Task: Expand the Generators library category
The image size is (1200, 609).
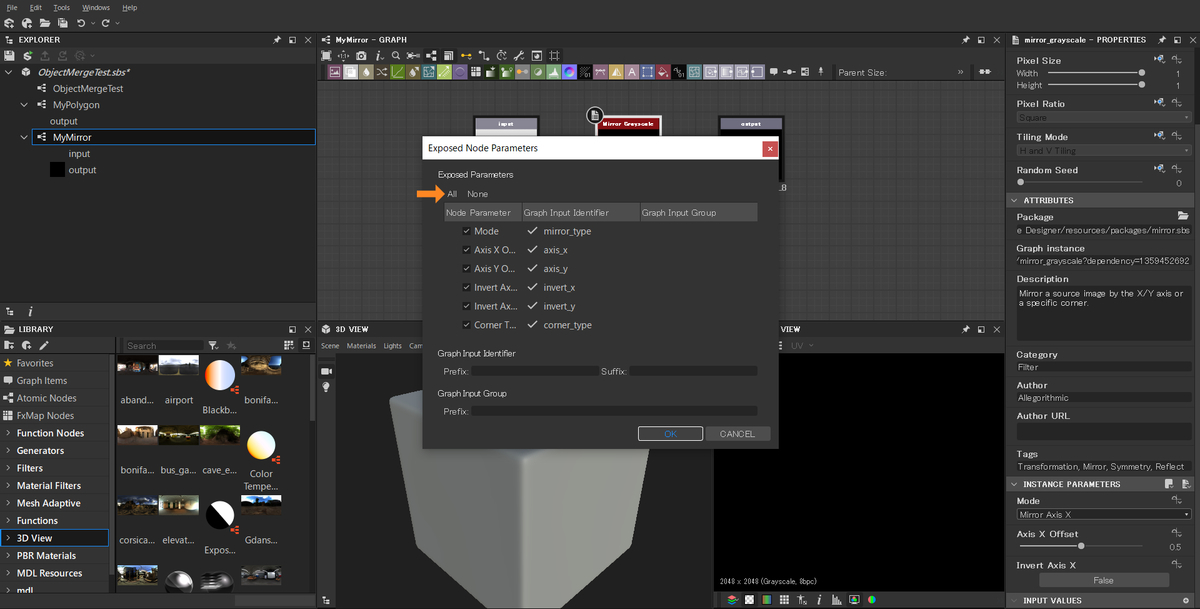Action: point(8,451)
